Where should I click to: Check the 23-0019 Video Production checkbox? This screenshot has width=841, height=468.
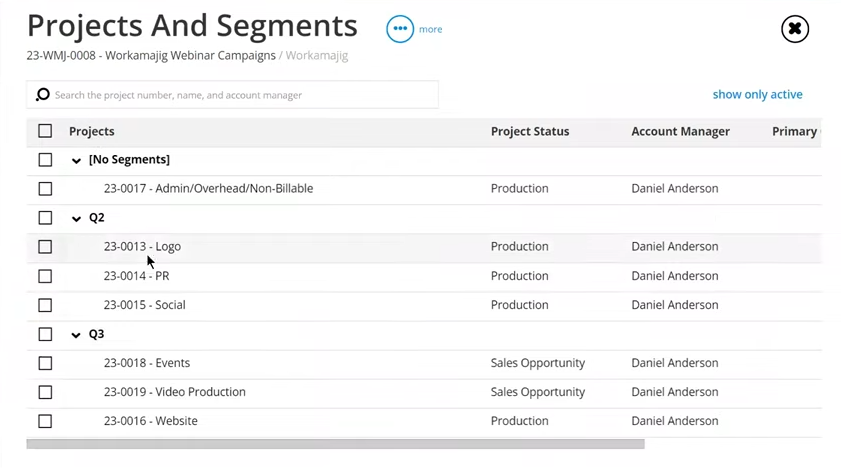[45, 392]
